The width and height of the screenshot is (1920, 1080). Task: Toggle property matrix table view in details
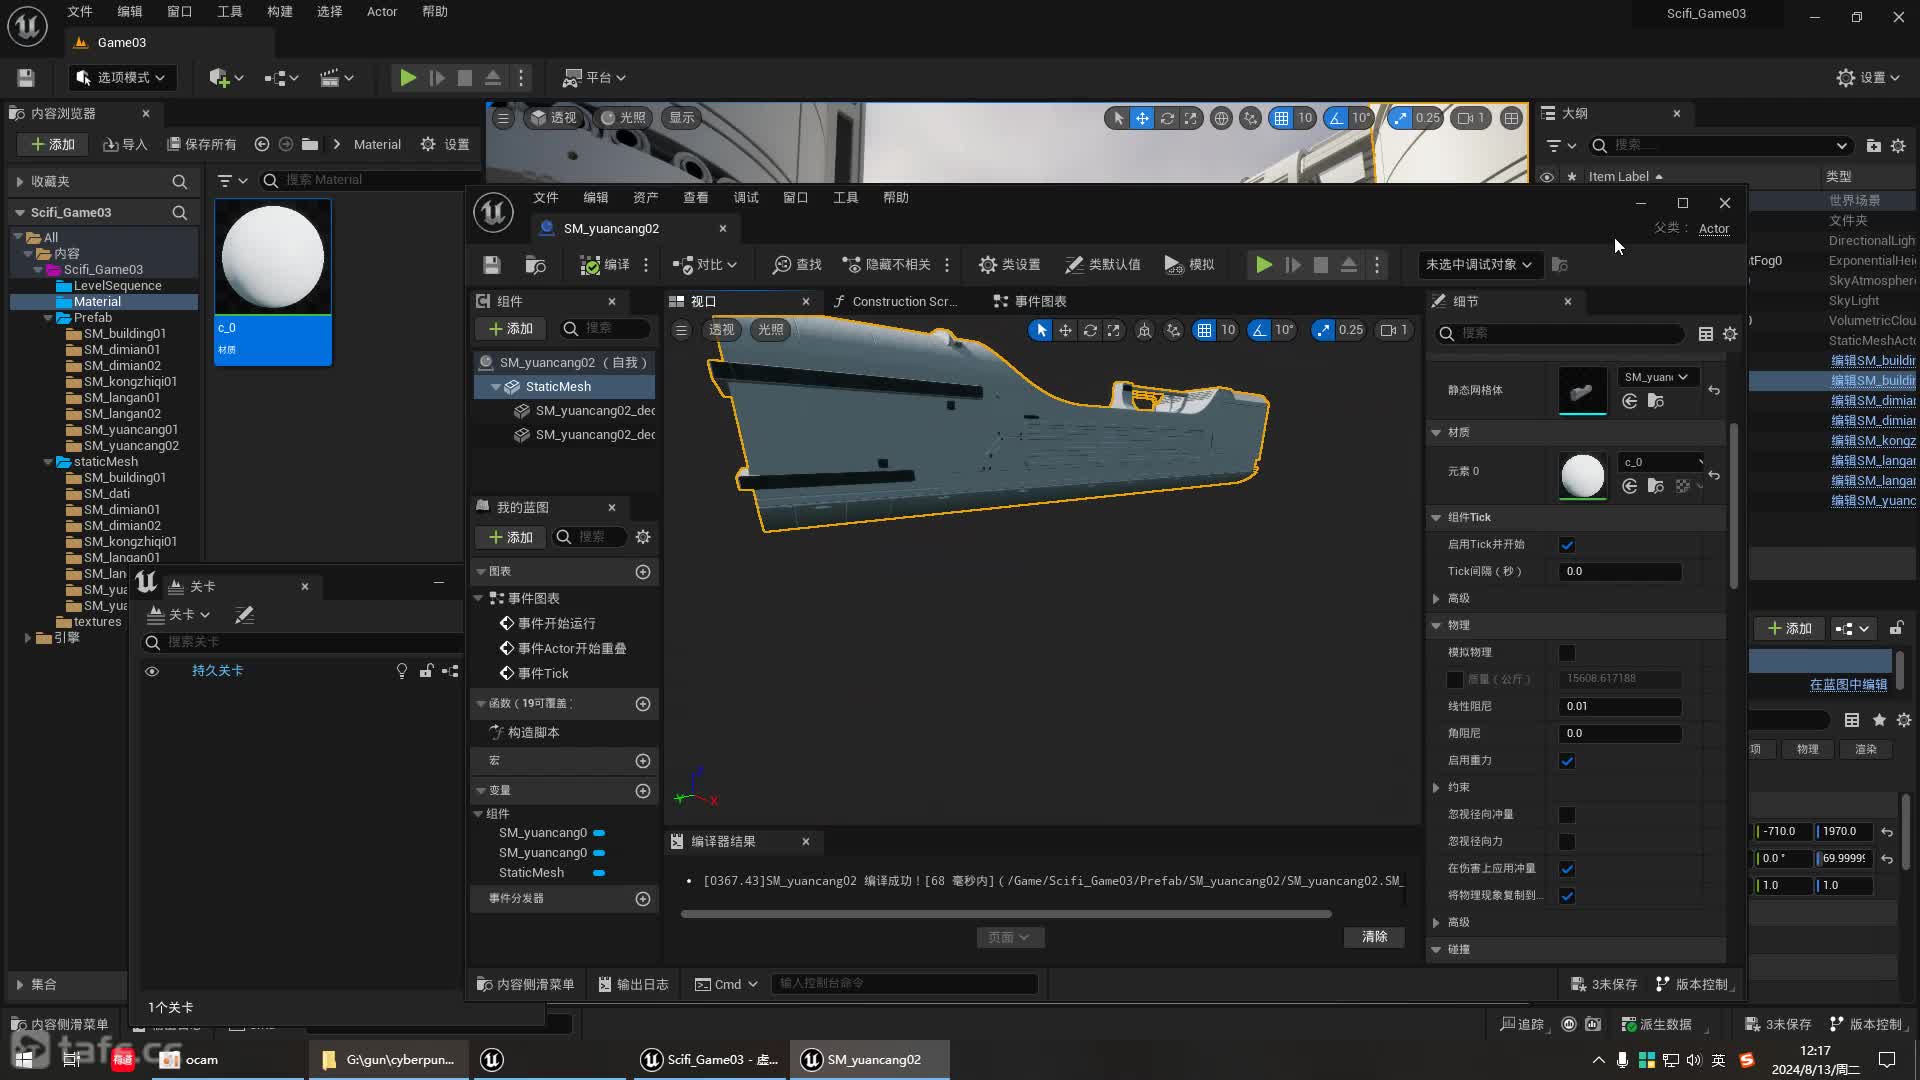pos(1706,334)
